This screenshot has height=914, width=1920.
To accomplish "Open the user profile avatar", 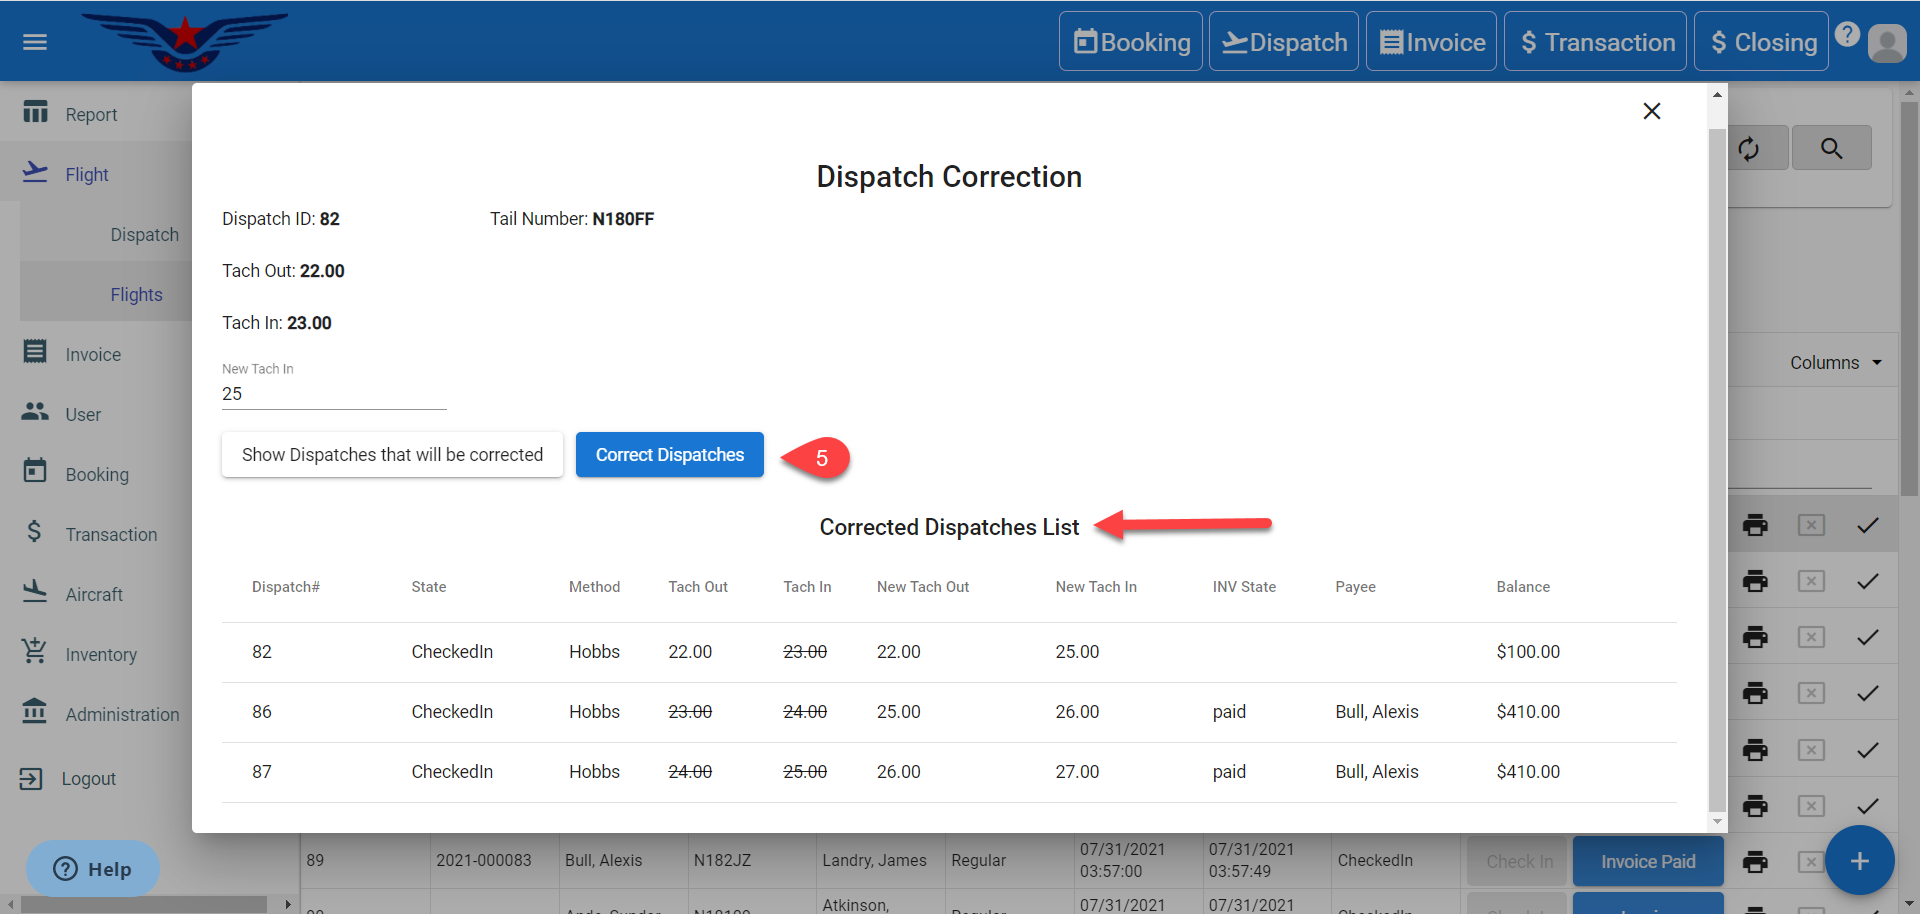I will tap(1886, 43).
